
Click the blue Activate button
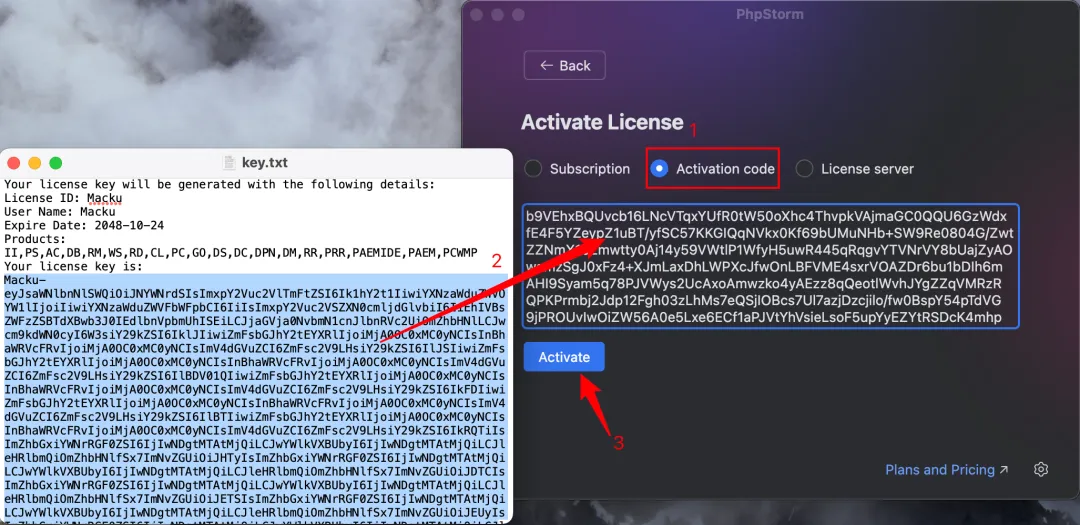click(564, 357)
